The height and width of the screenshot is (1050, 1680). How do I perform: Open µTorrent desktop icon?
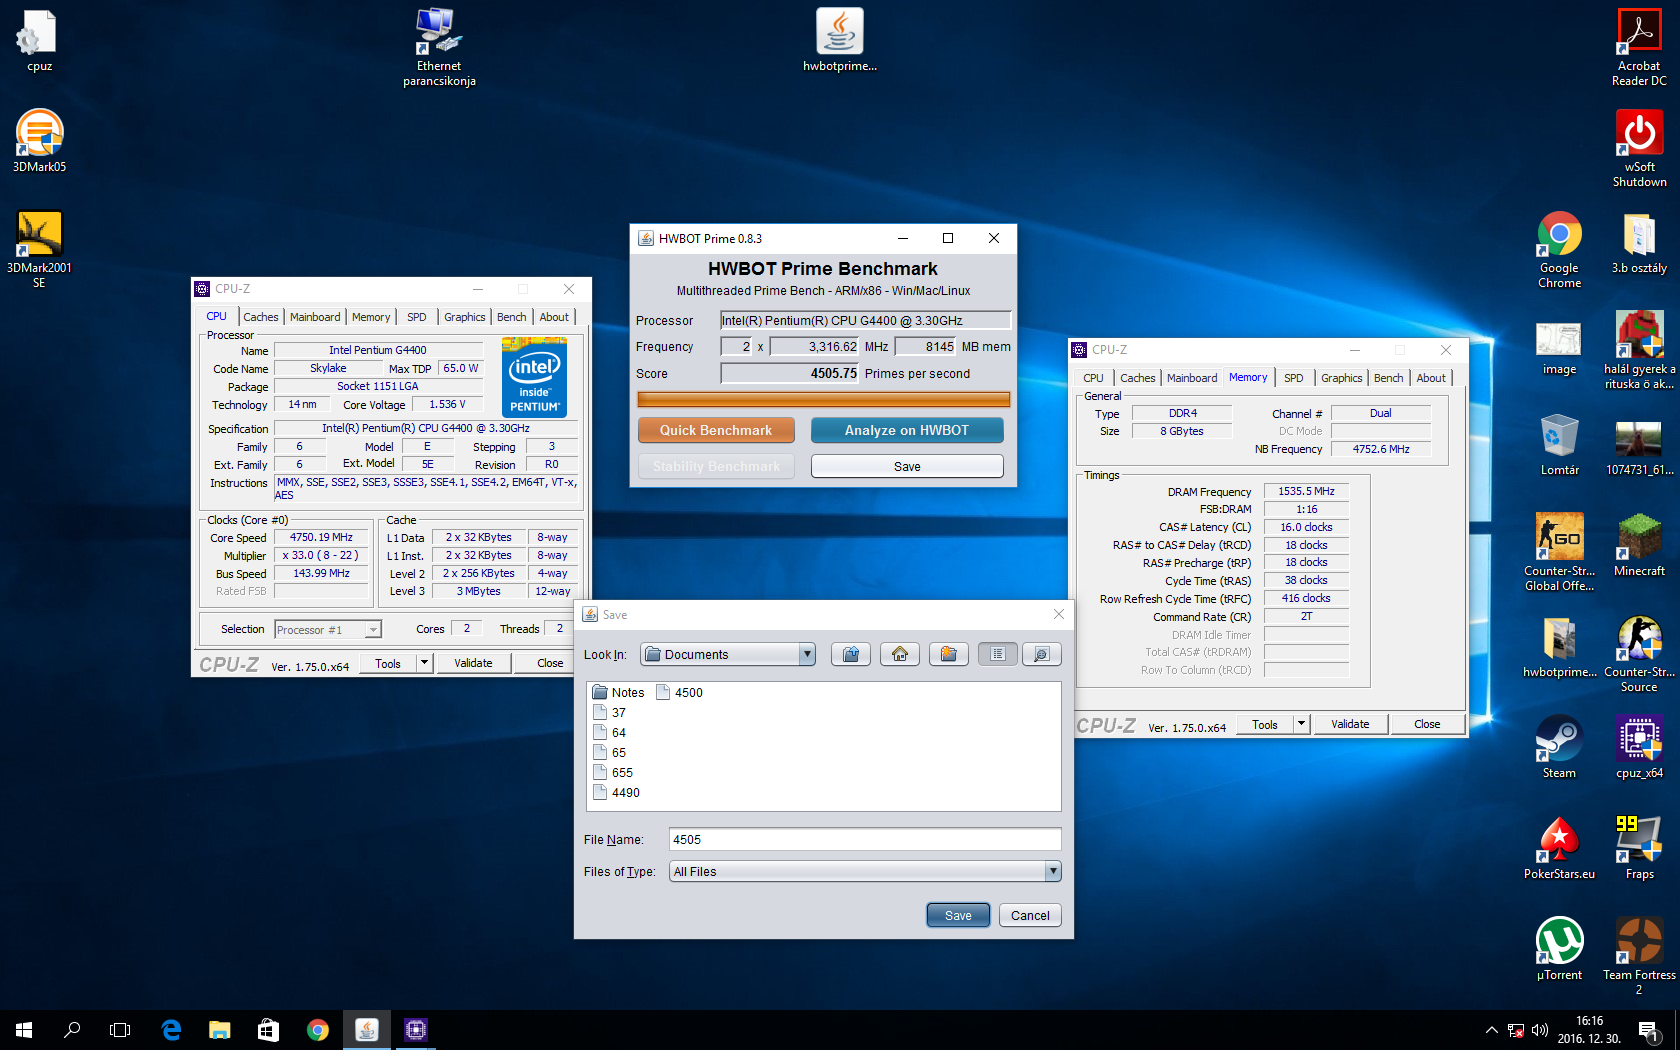pos(1559,948)
